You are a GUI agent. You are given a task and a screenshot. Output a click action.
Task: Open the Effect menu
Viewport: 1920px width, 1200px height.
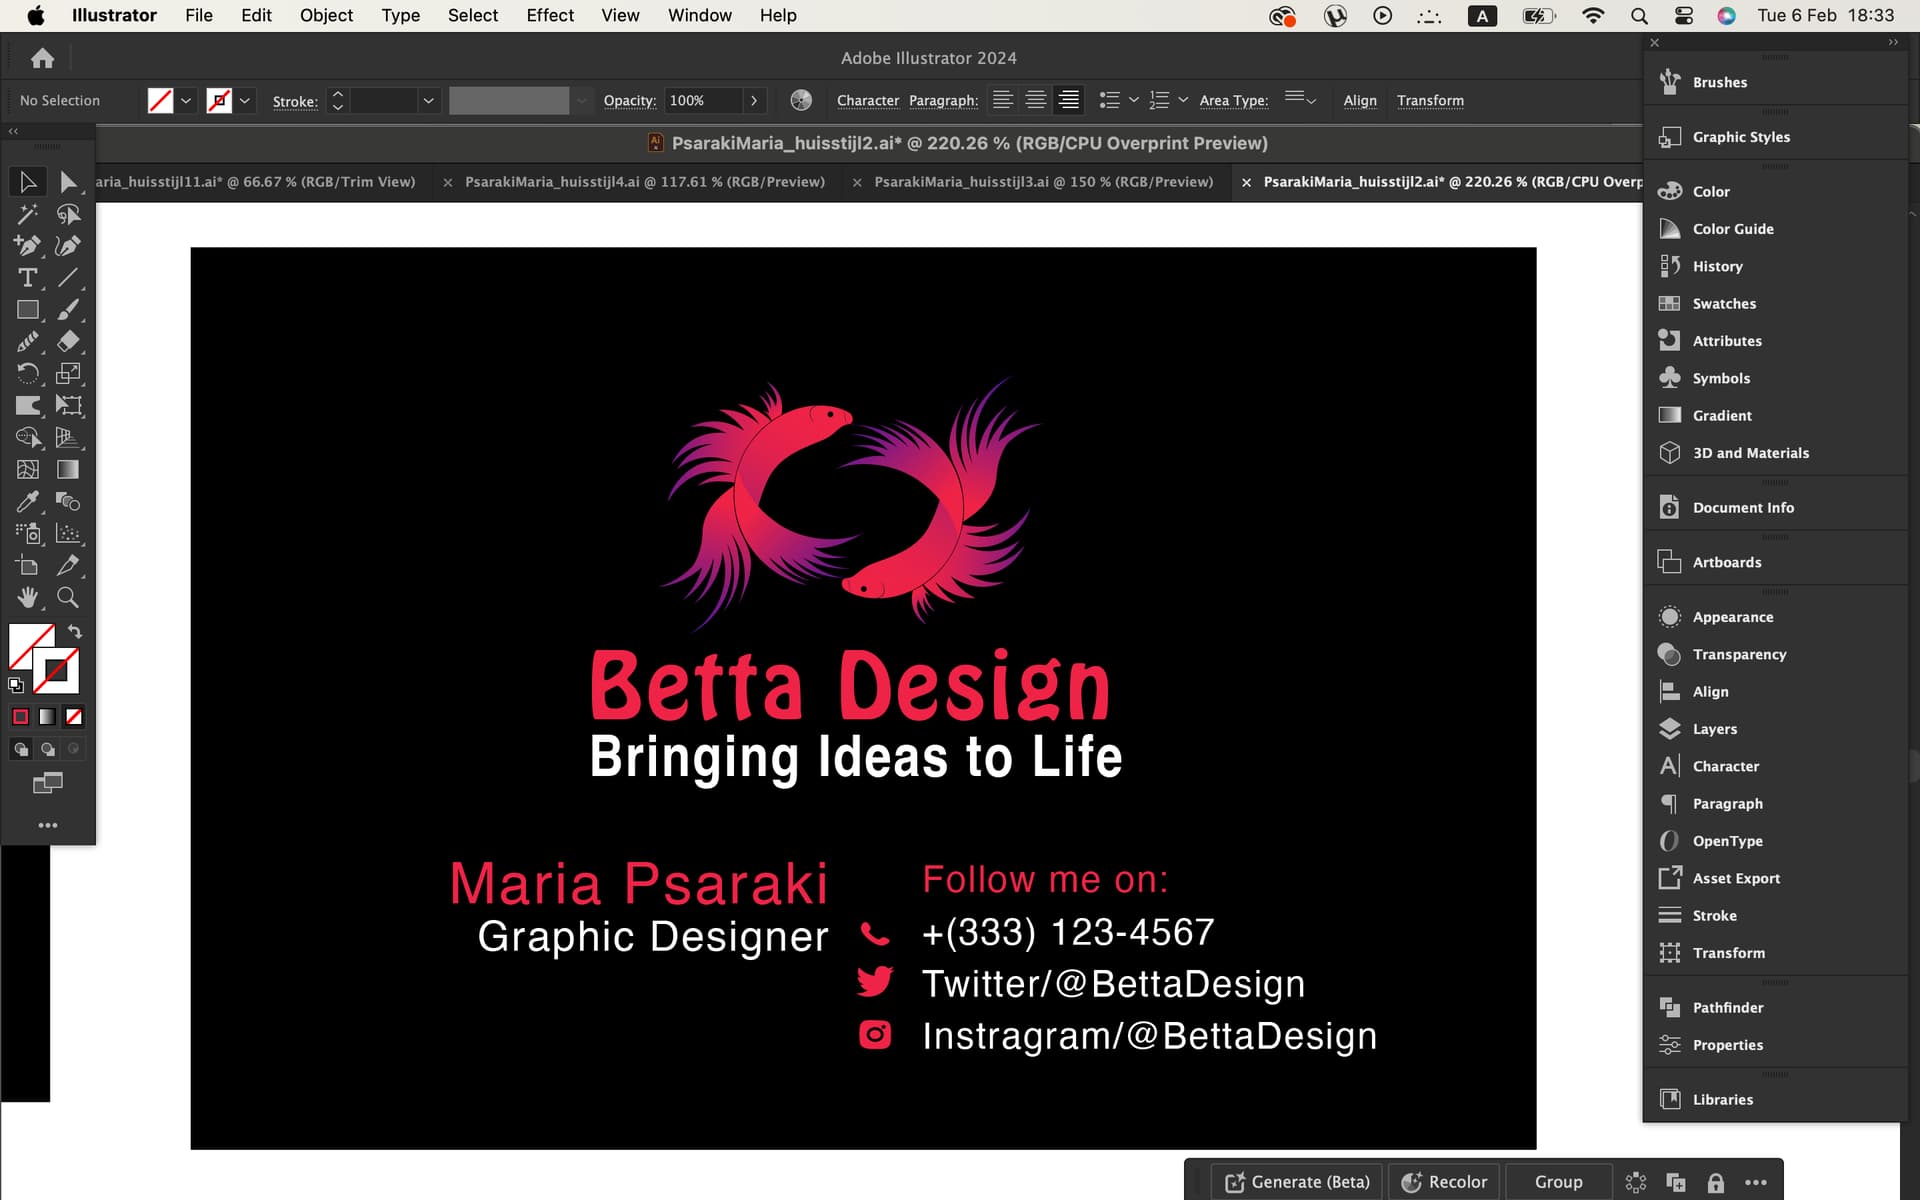pyautogui.click(x=550, y=15)
